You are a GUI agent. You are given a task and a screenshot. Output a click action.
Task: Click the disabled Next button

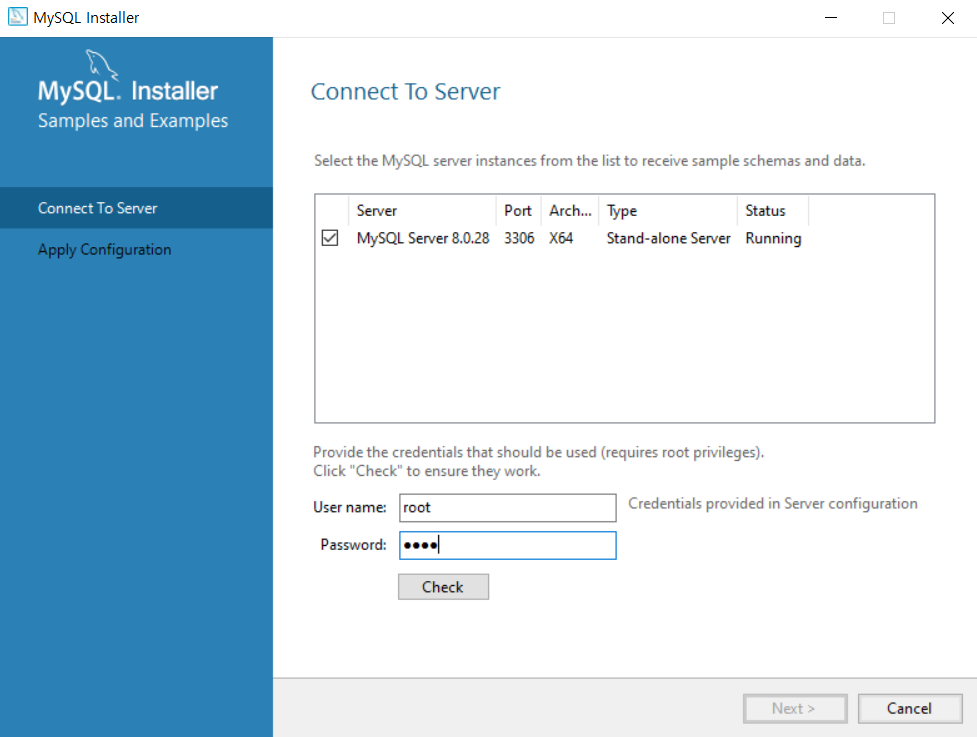coord(795,708)
